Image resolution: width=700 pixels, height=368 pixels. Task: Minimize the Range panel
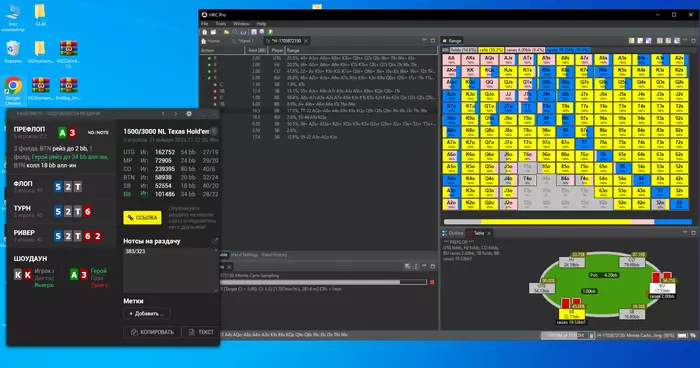(686, 41)
